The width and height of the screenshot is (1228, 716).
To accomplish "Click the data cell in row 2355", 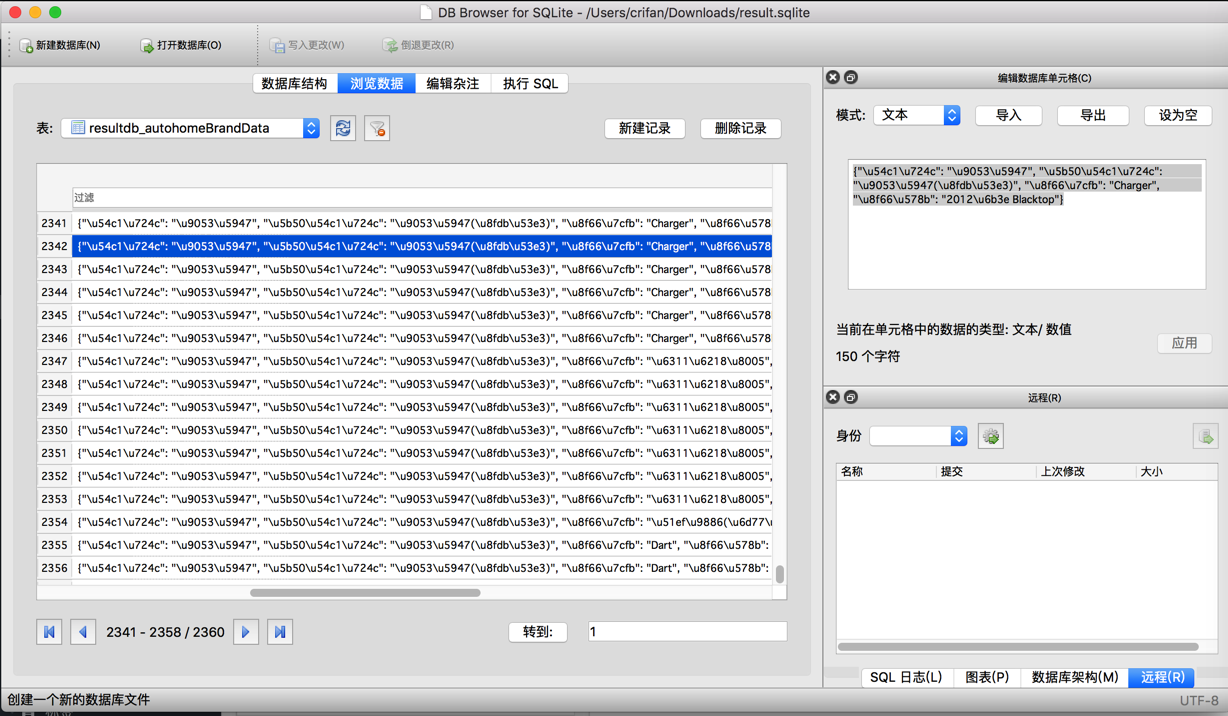I will (x=422, y=545).
